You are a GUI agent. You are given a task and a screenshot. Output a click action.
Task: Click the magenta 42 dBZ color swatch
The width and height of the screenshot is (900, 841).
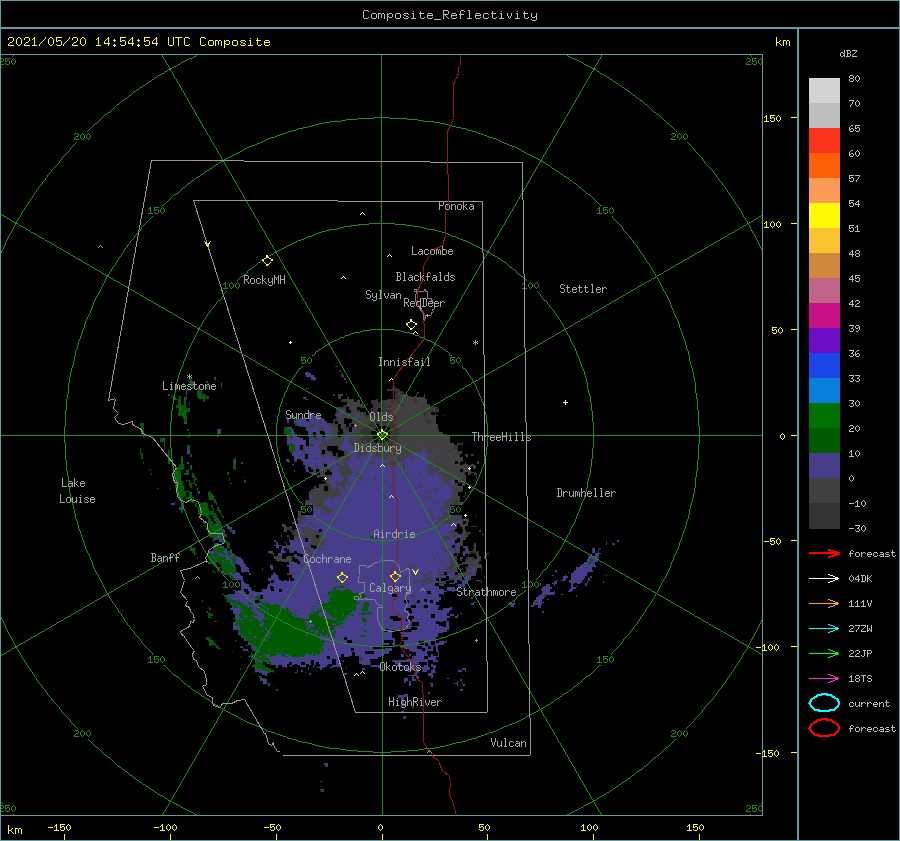pyautogui.click(x=824, y=316)
